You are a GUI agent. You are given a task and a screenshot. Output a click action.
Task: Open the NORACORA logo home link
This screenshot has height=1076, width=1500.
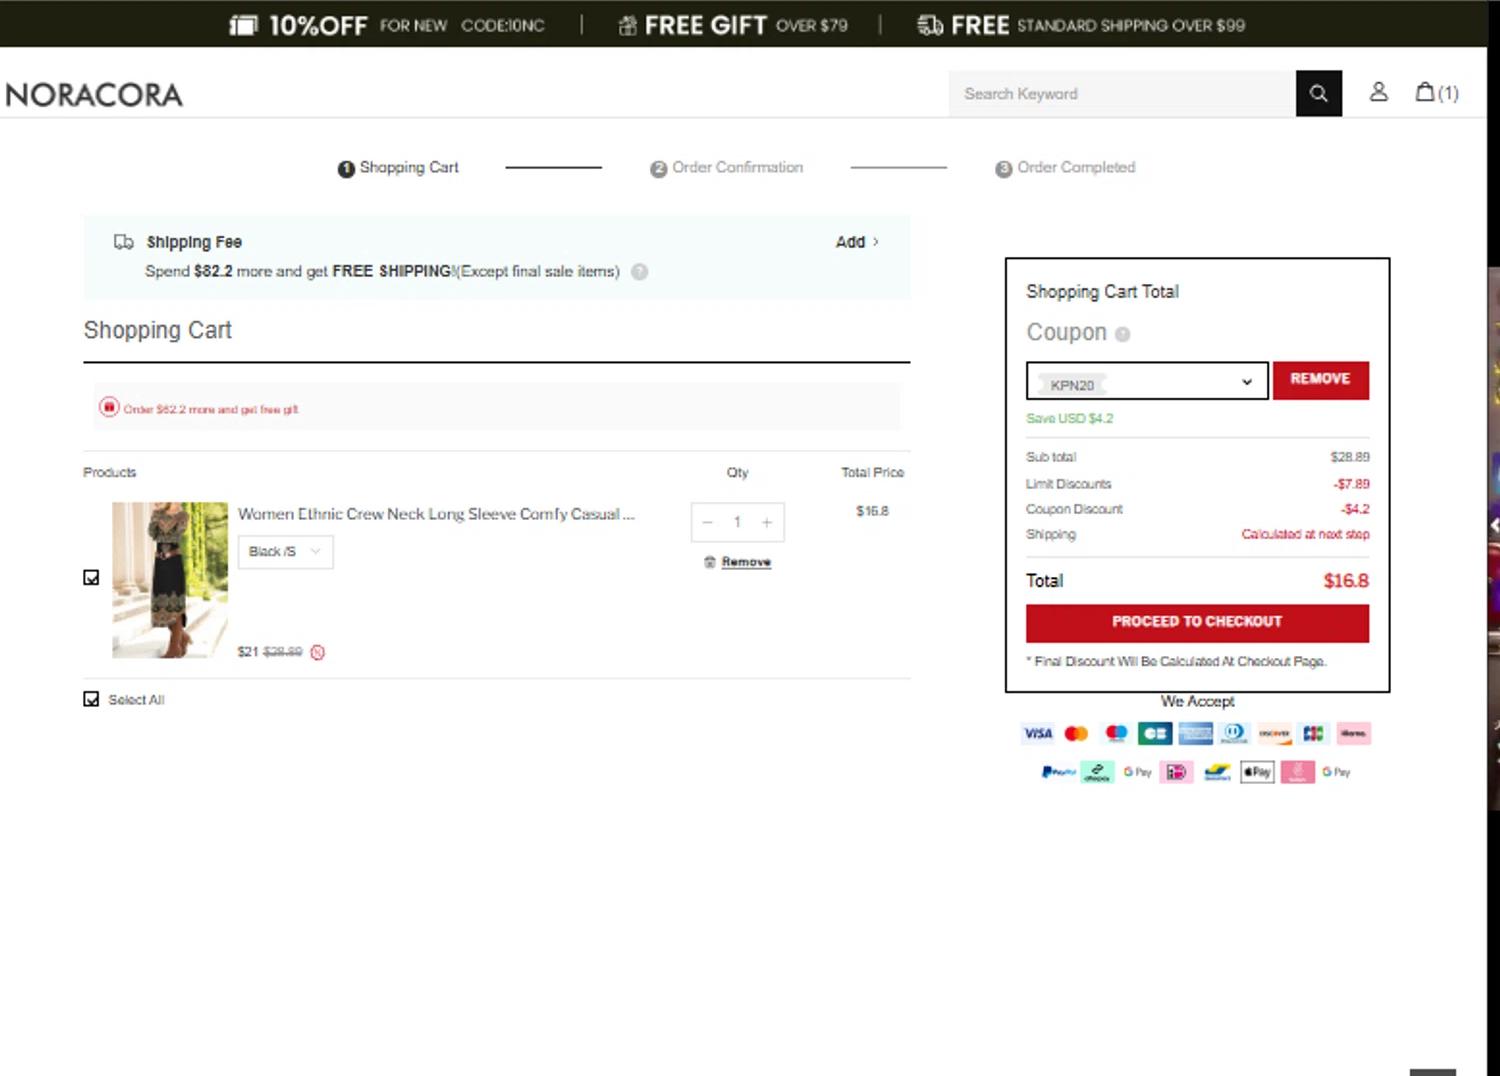pyautogui.click(x=94, y=95)
